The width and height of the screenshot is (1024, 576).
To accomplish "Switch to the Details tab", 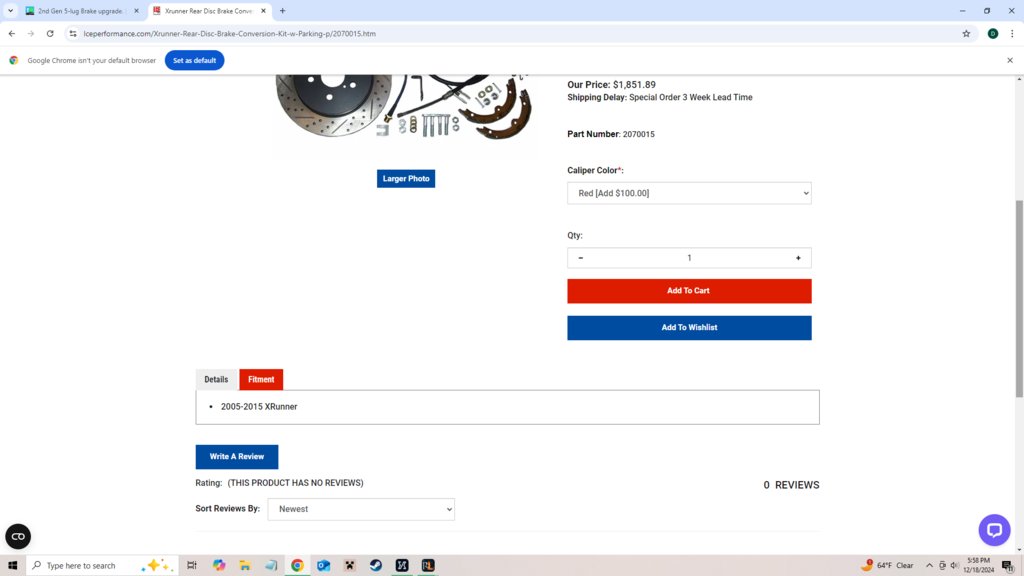I will [x=216, y=379].
